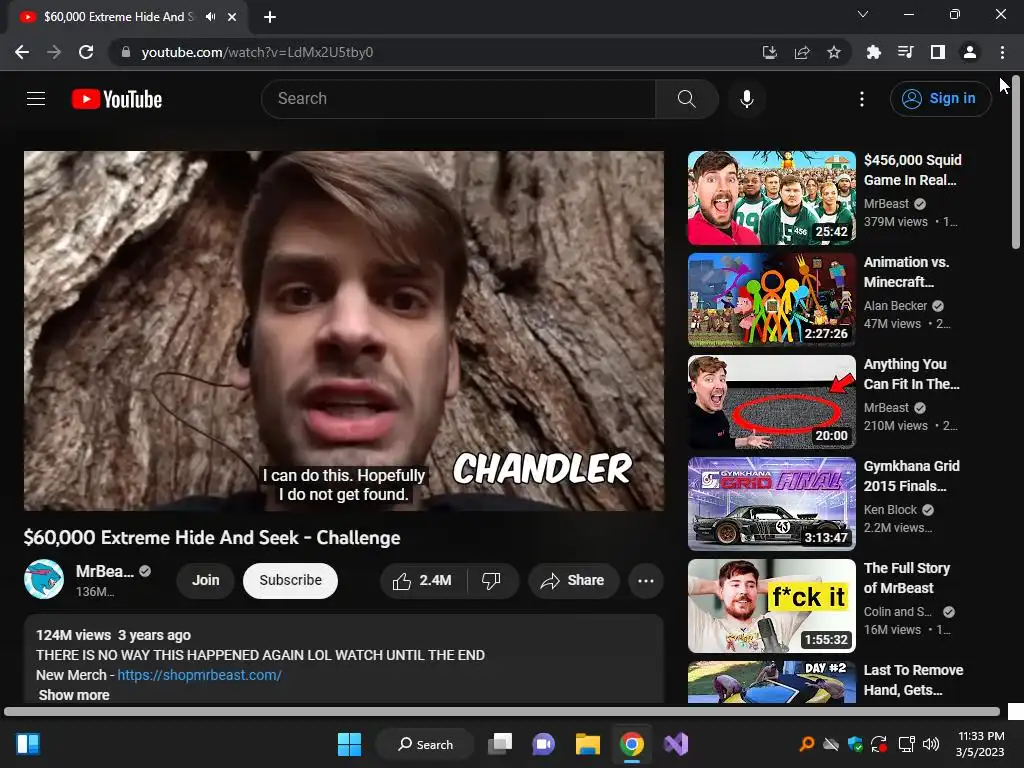
Task: Open File Explorer from the taskbar
Action: click(588, 744)
